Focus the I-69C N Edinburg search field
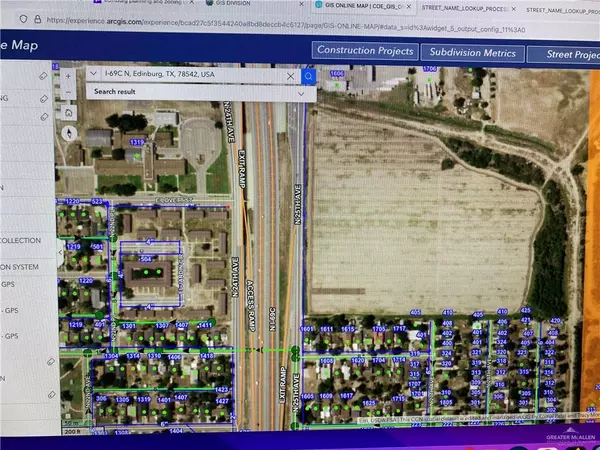Image resolution: width=600 pixels, height=450 pixels. pos(193,75)
